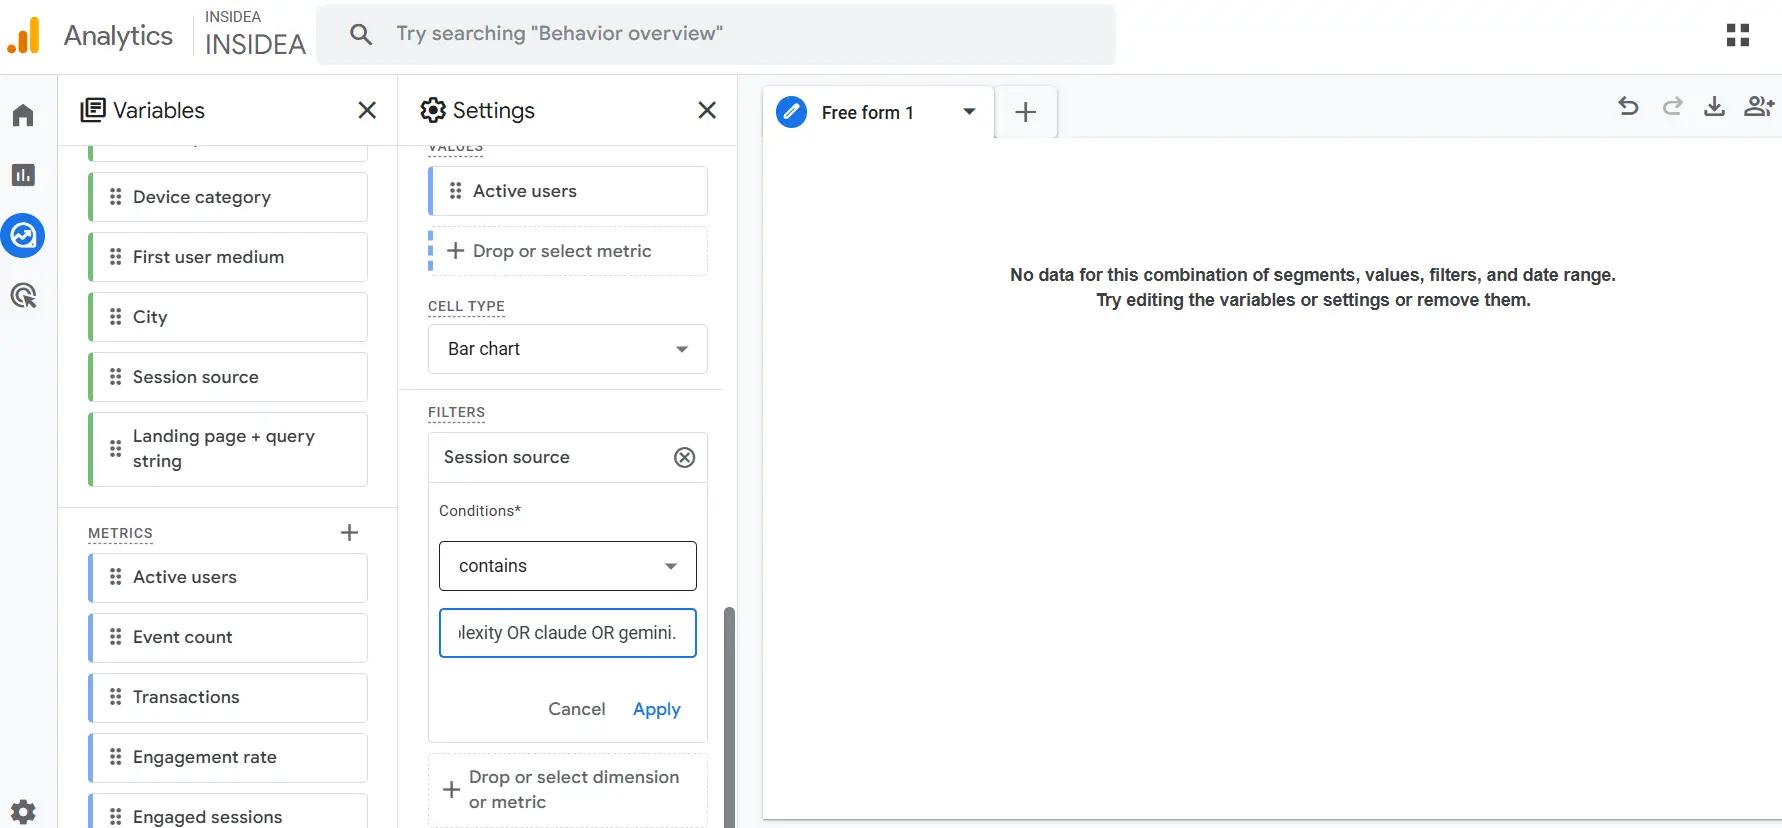Add a new tab with plus button

coord(1025,112)
